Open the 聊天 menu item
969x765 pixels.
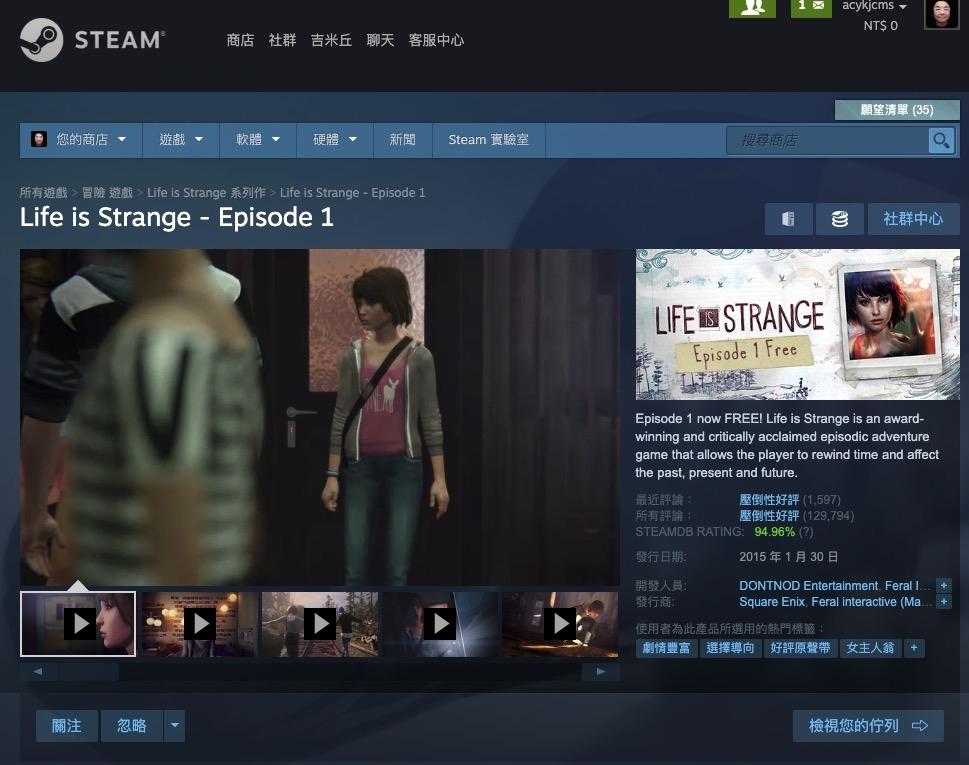click(380, 40)
